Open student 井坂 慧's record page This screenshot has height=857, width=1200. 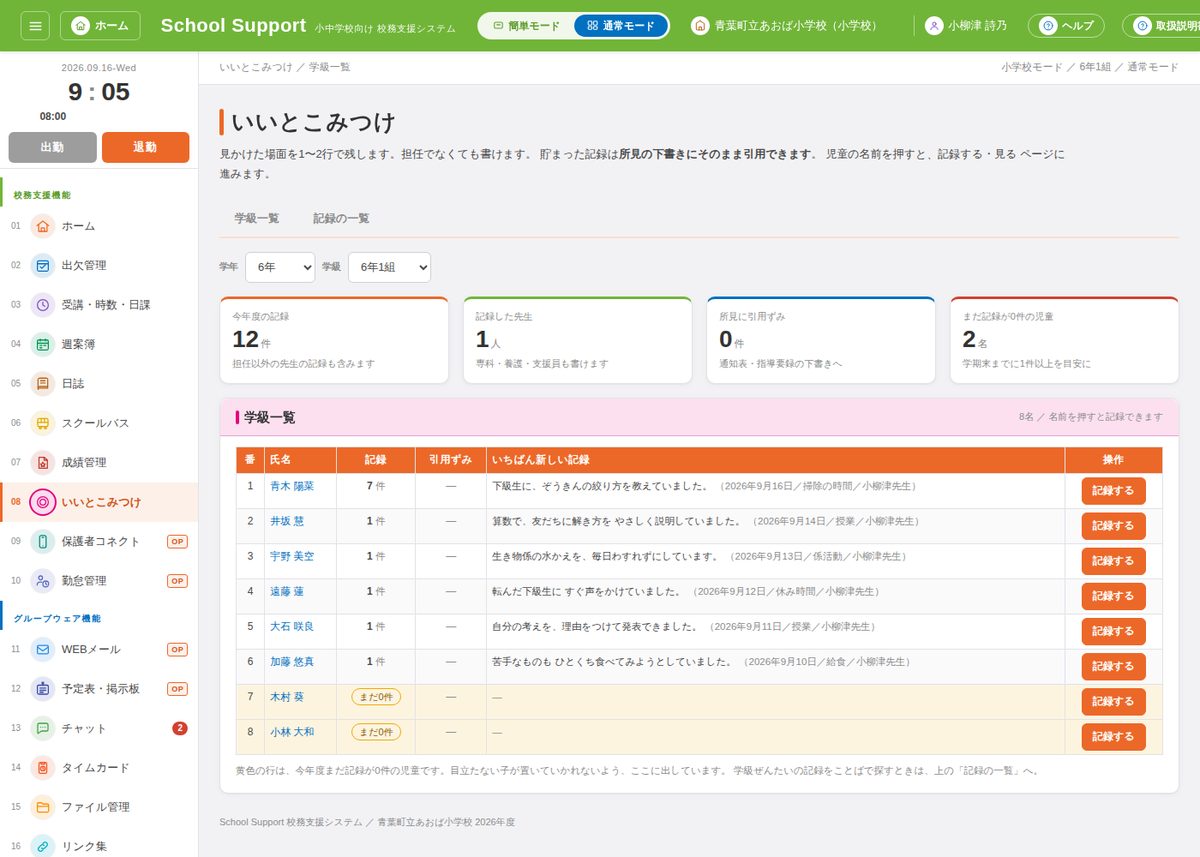point(286,521)
